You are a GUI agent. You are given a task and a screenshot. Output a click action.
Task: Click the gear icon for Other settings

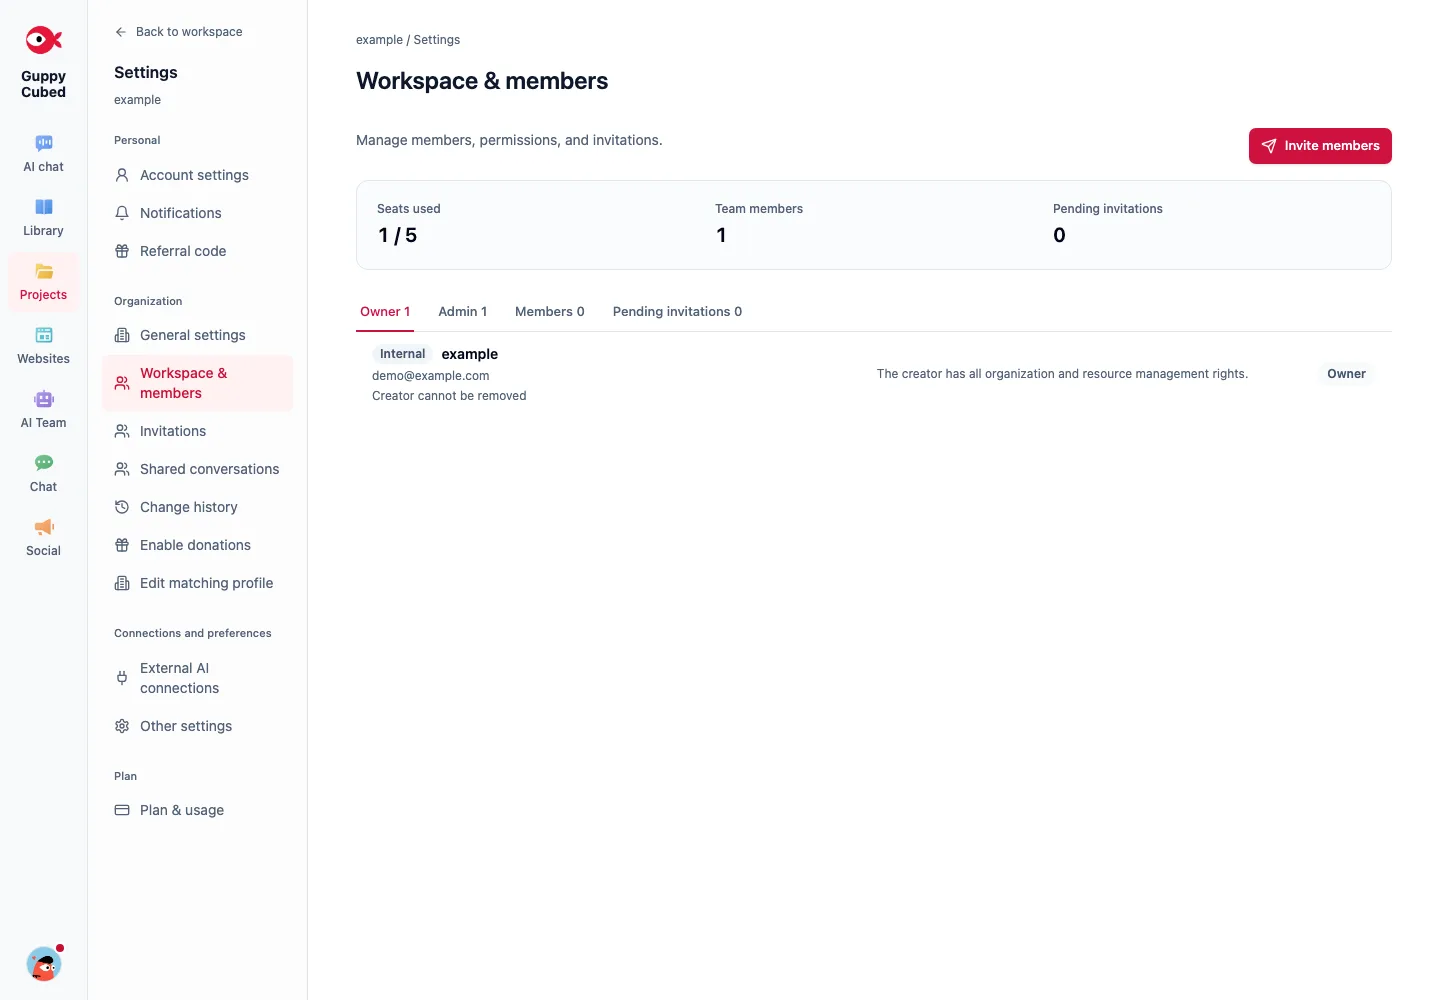[122, 726]
